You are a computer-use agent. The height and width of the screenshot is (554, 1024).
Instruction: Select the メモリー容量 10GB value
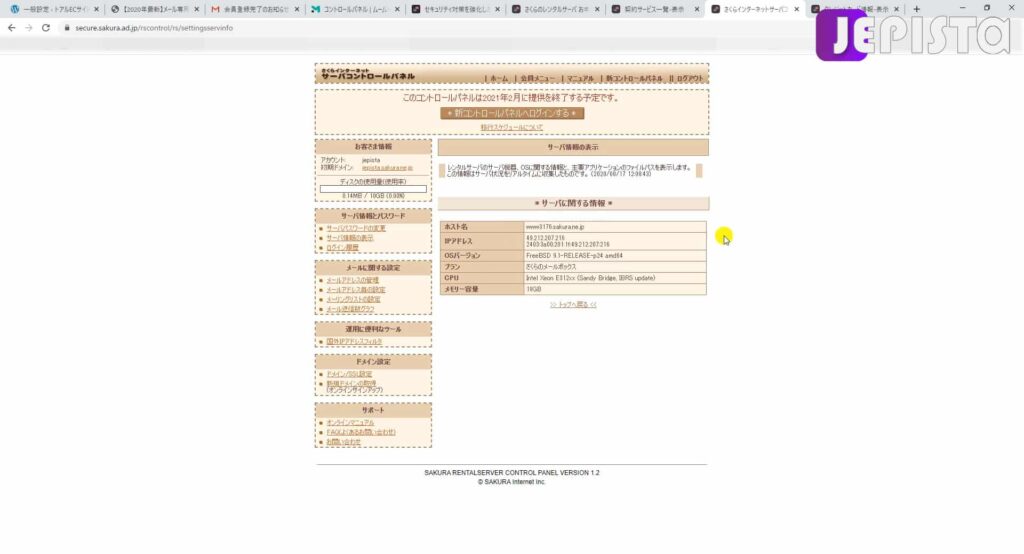[534, 289]
